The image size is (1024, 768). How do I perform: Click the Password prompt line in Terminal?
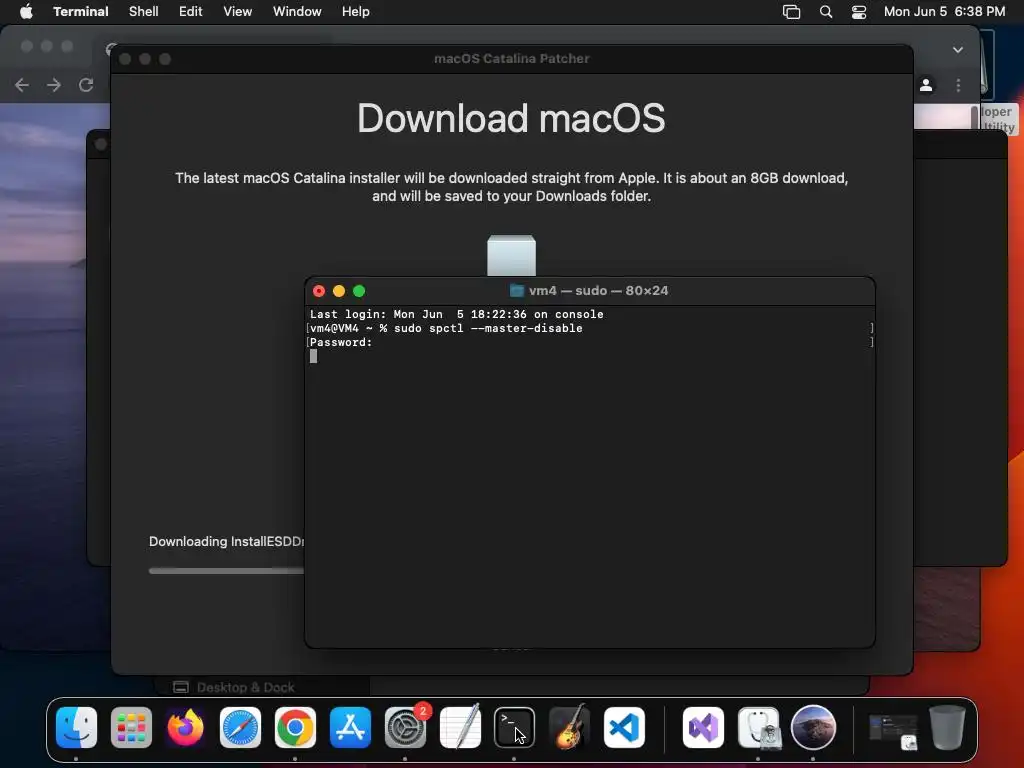click(x=341, y=342)
